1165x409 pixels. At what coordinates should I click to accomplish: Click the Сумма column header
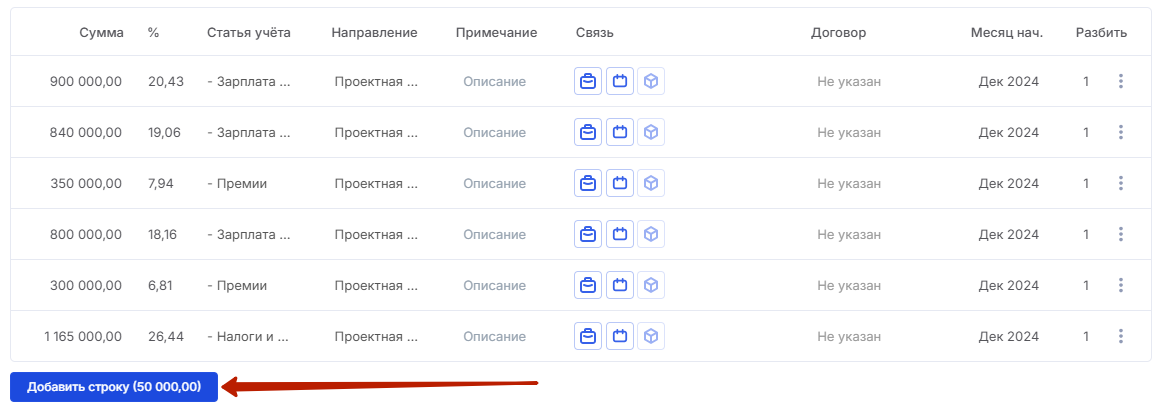click(x=102, y=33)
